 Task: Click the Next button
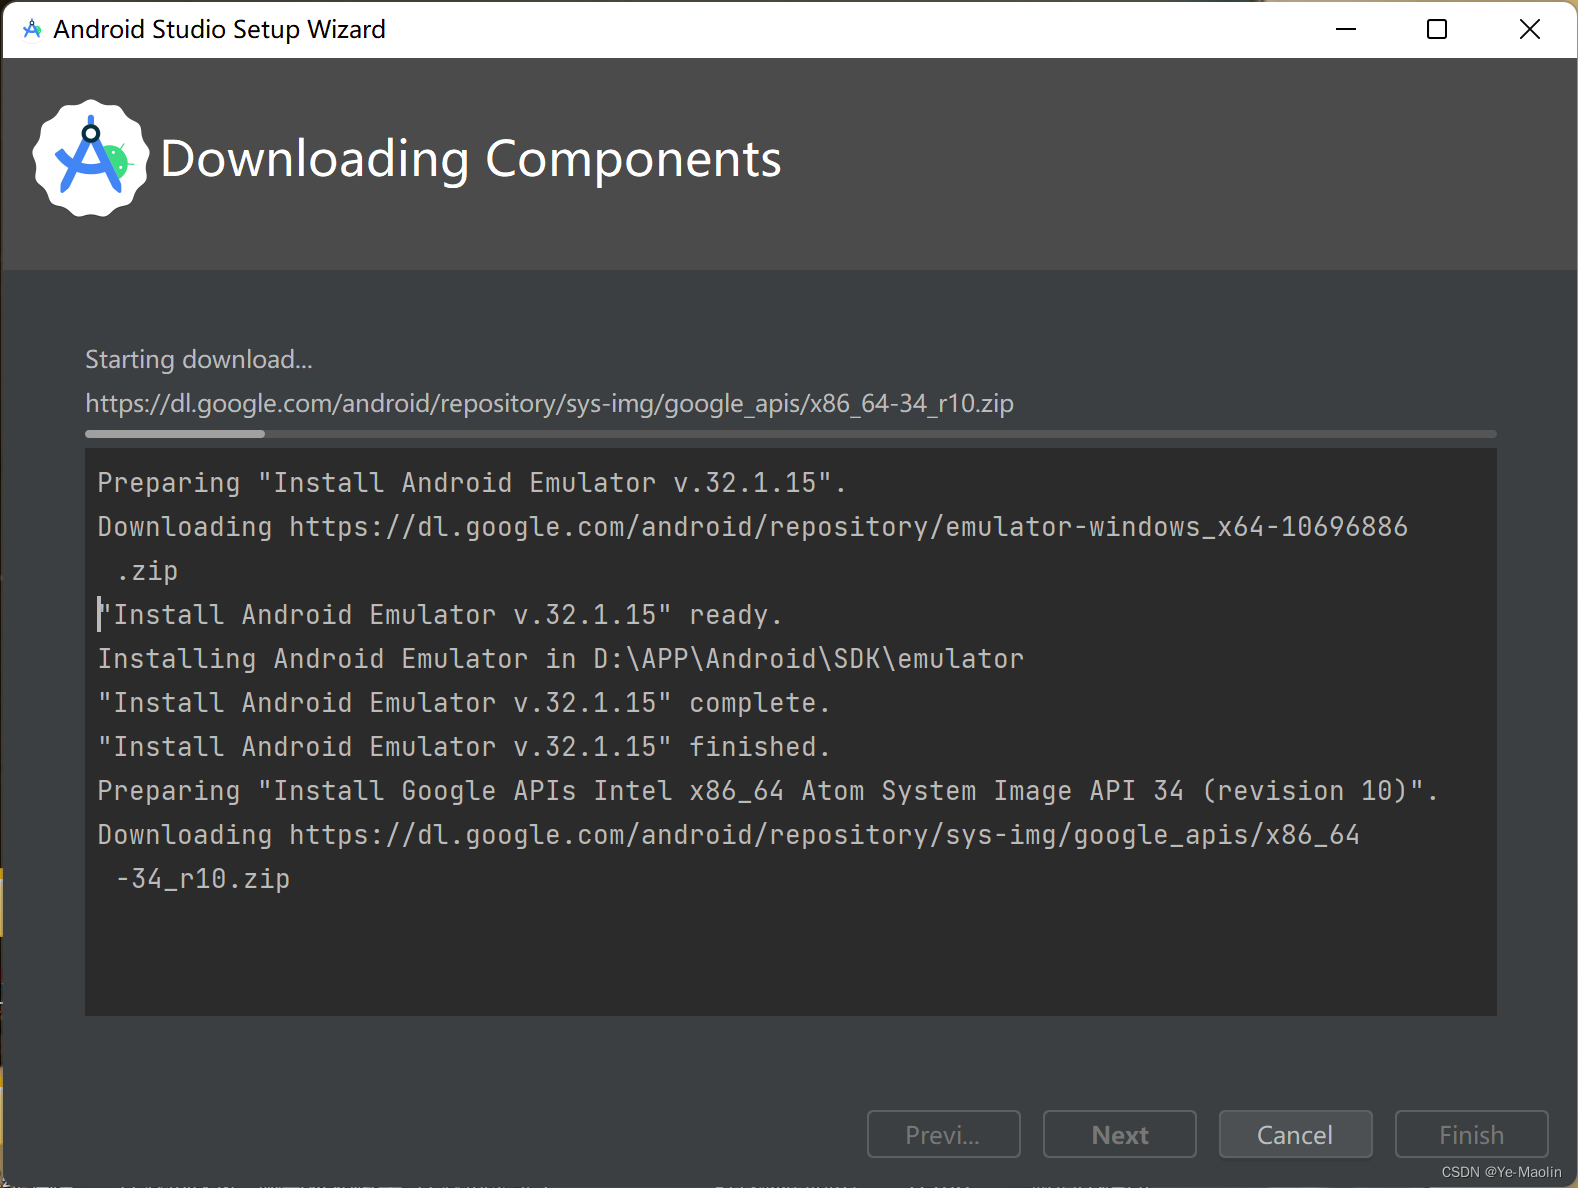[1120, 1134]
